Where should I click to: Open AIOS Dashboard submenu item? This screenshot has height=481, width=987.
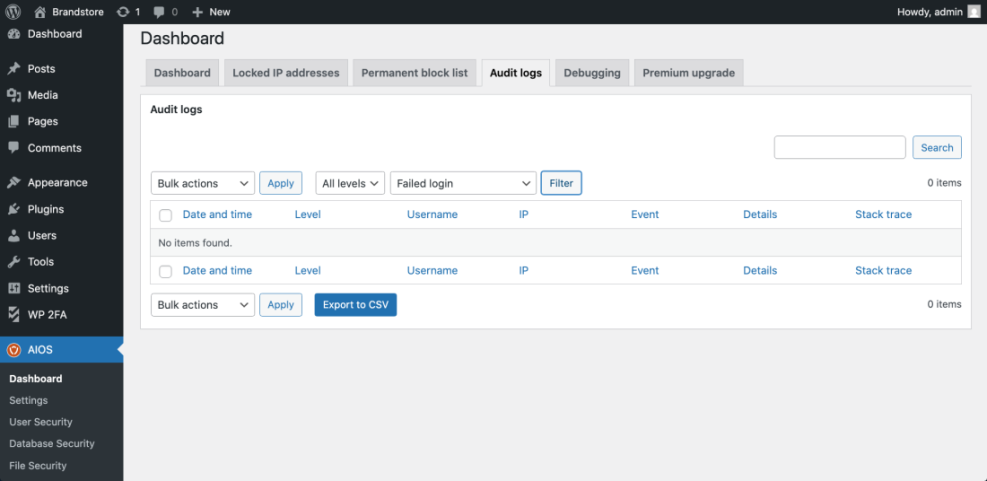36,379
